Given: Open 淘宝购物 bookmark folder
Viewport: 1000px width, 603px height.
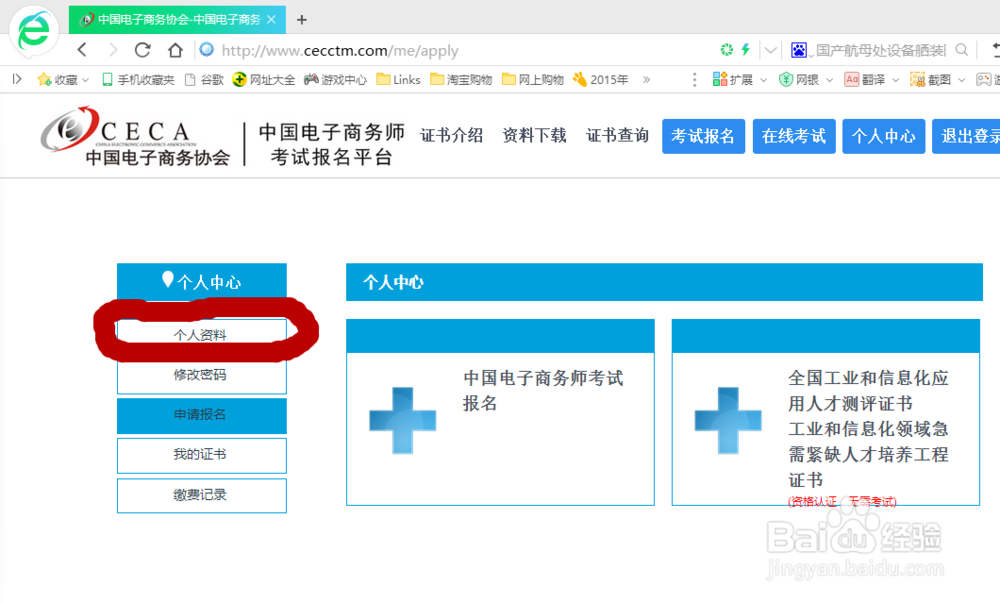Looking at the screenshot, I should 461,80.
